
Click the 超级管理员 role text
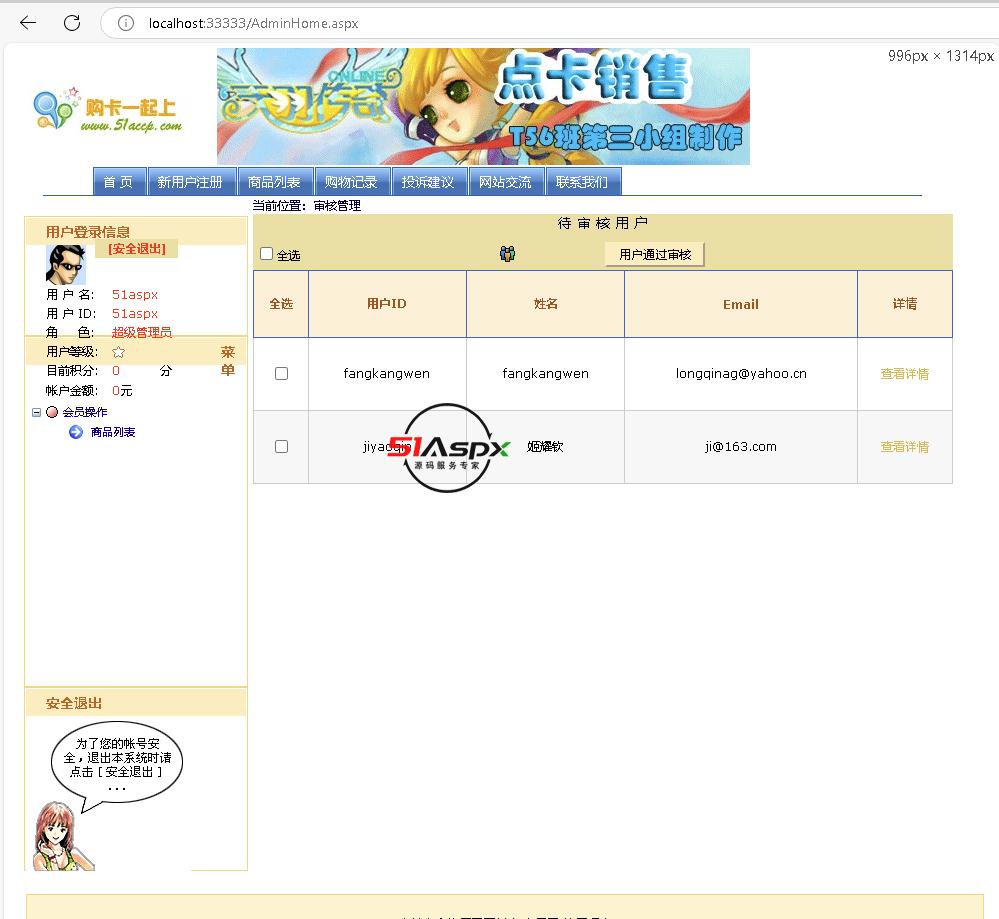click(x=141, y=333)
